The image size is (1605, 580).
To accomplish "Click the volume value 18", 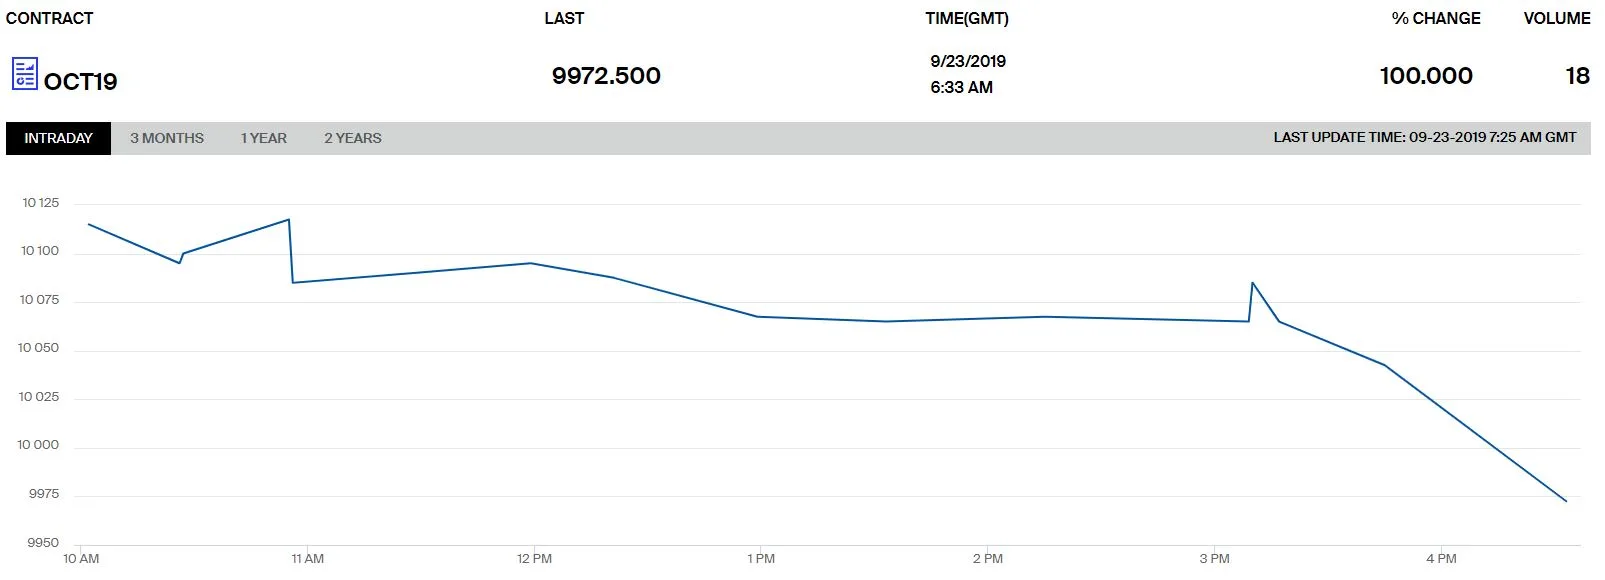I will (1577, 76).
